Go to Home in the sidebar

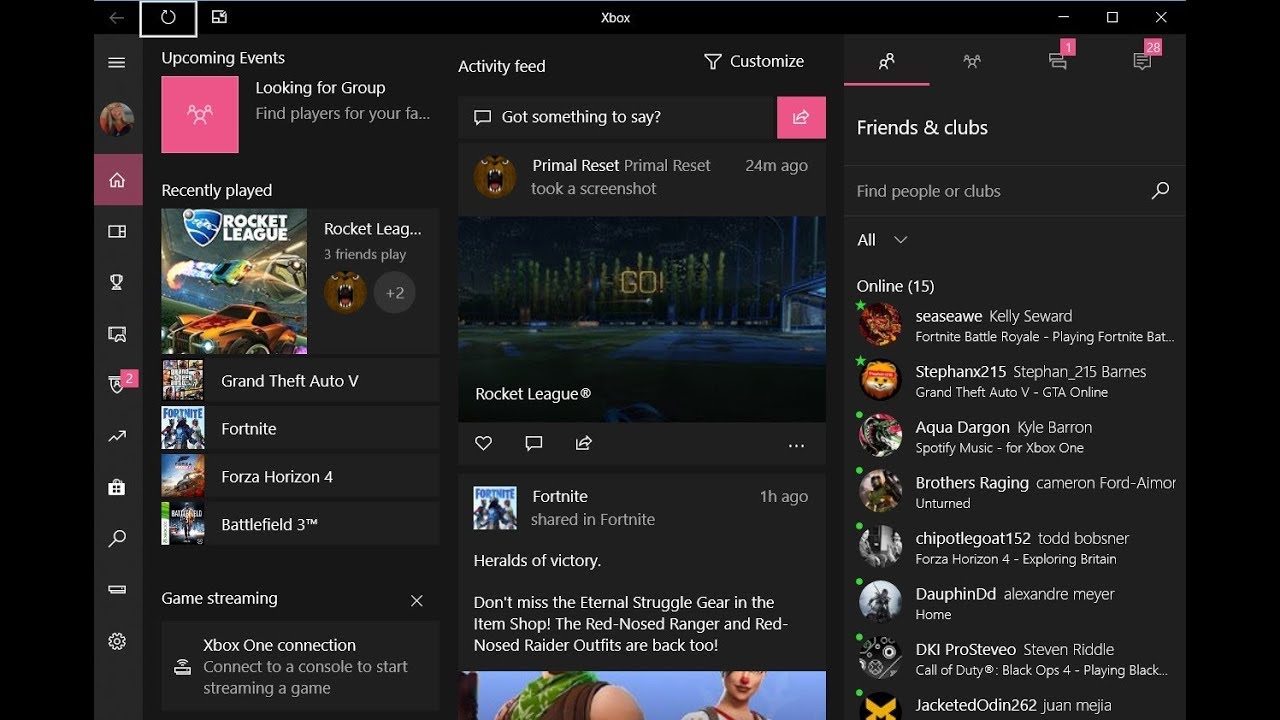[x=118, y=180]
